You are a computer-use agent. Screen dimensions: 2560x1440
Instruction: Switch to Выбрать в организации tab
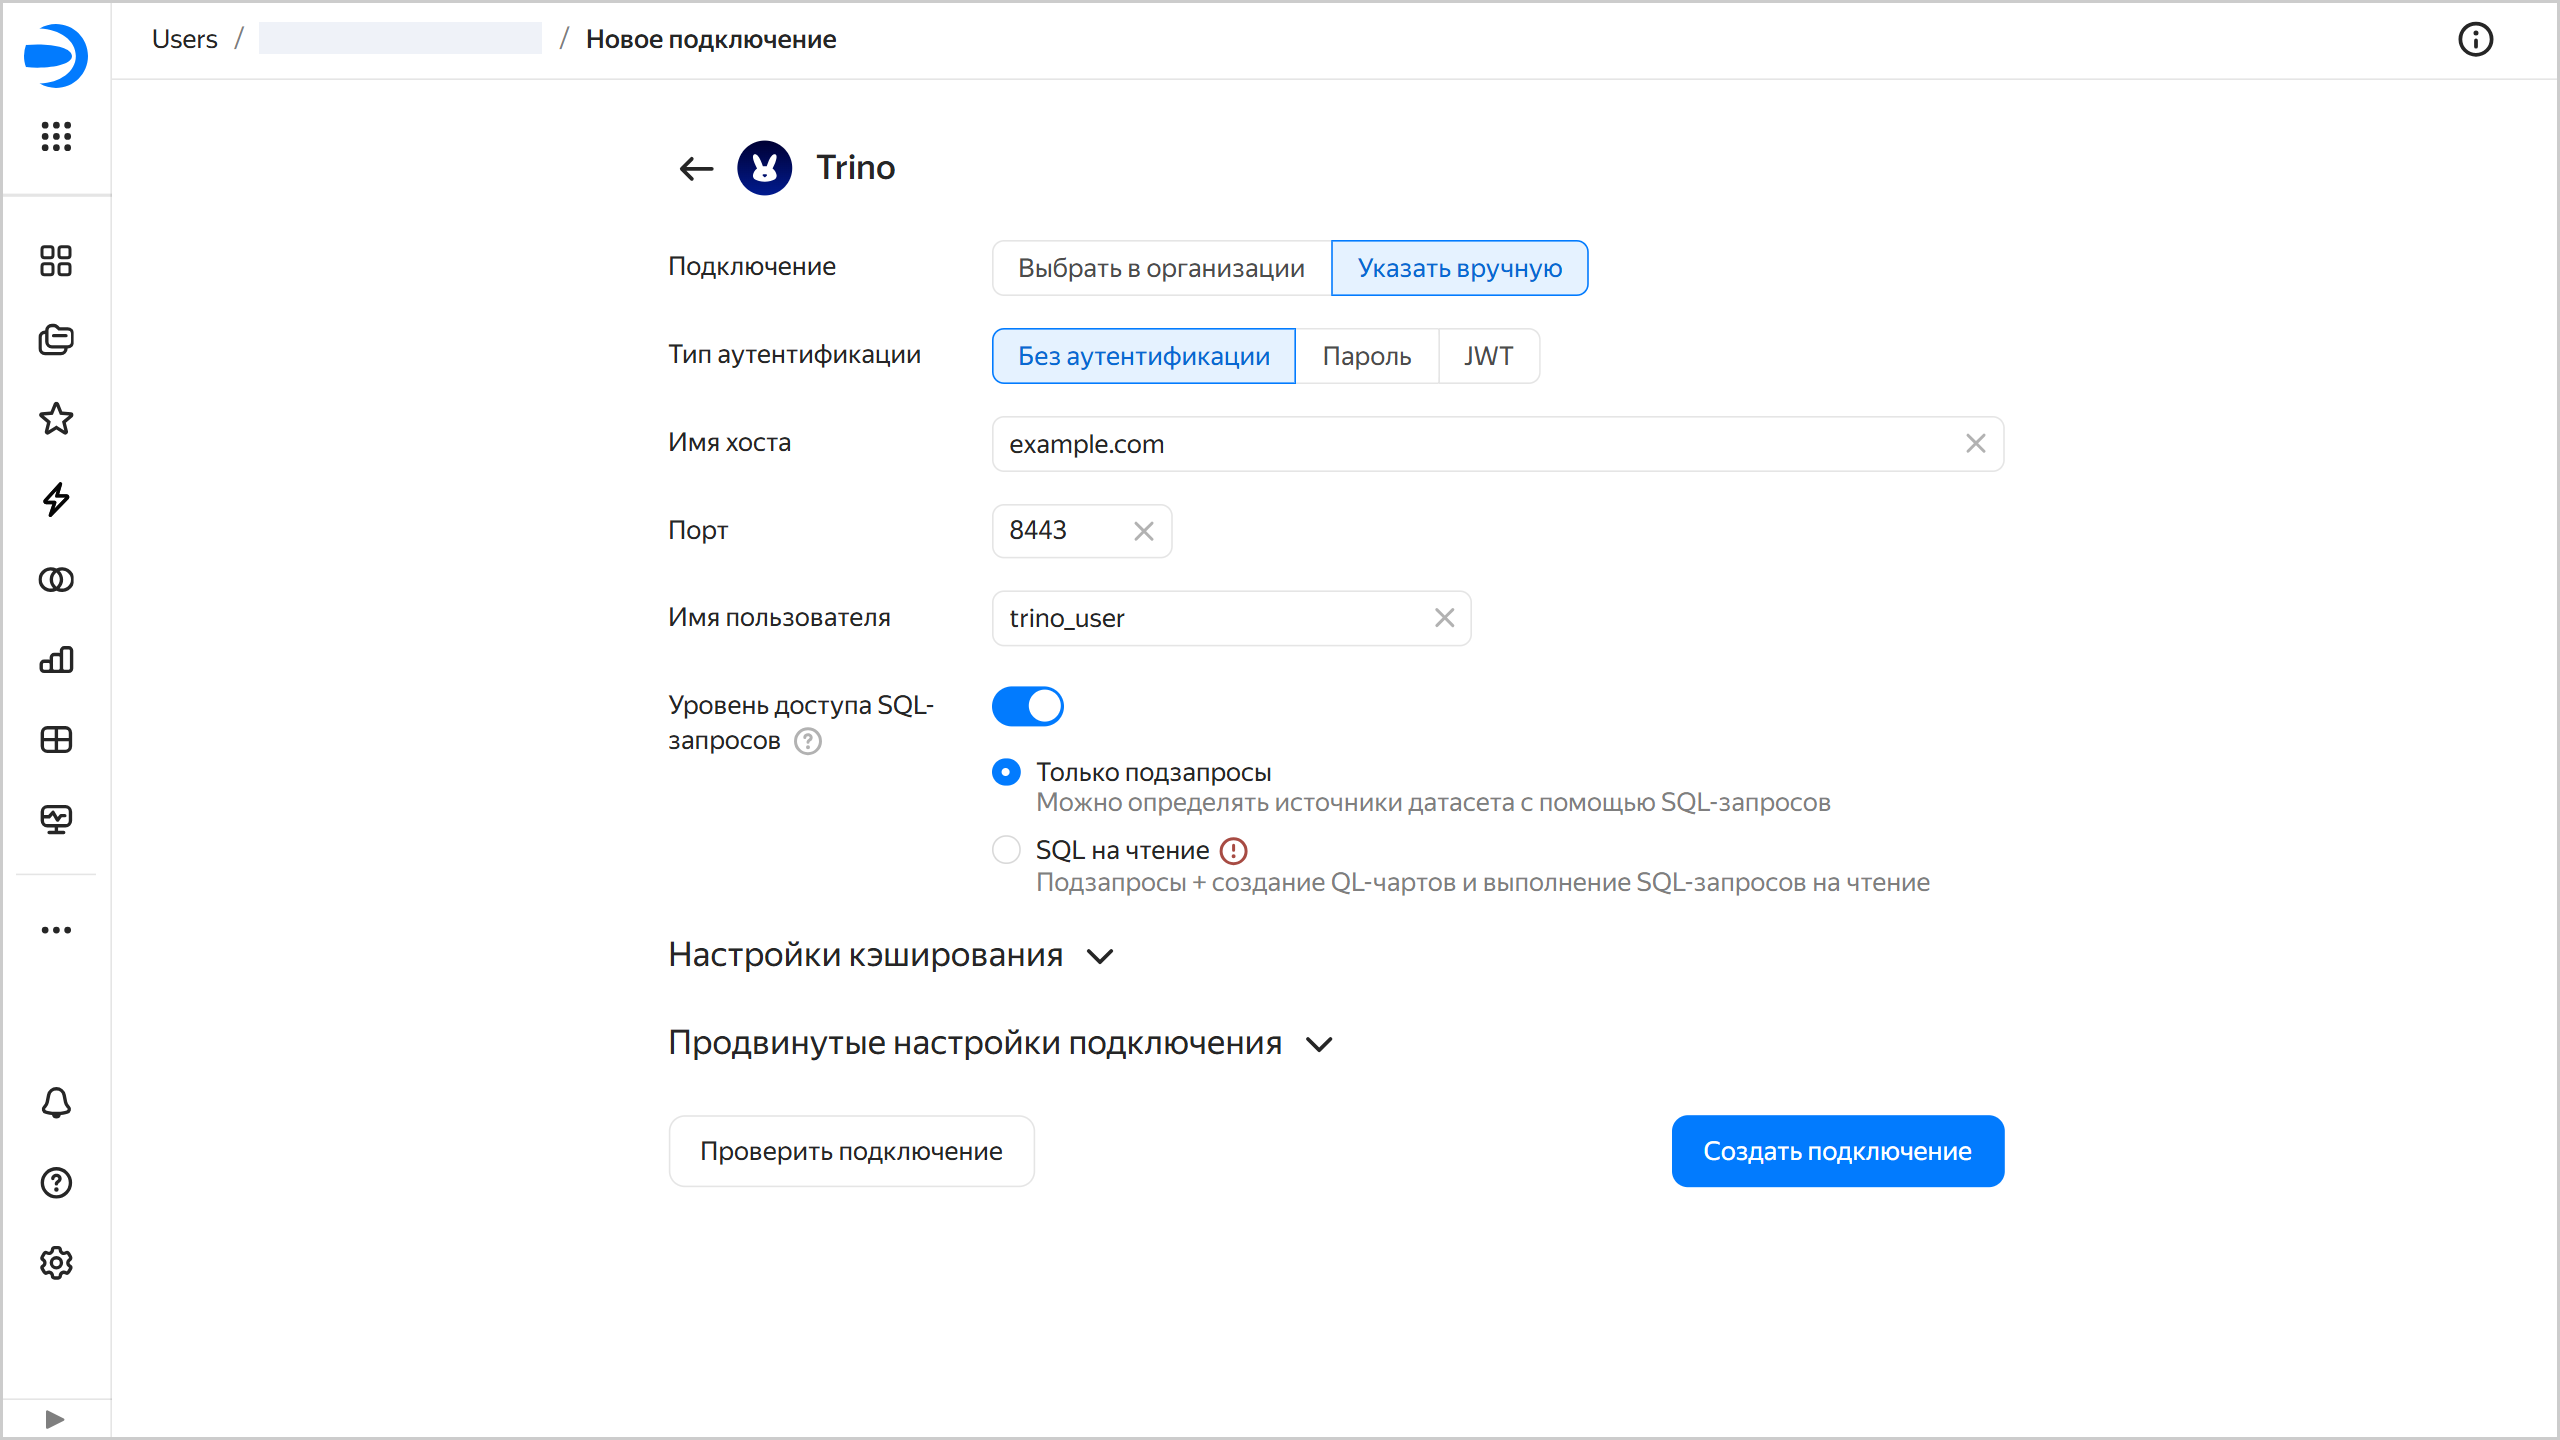(1161, 268)
